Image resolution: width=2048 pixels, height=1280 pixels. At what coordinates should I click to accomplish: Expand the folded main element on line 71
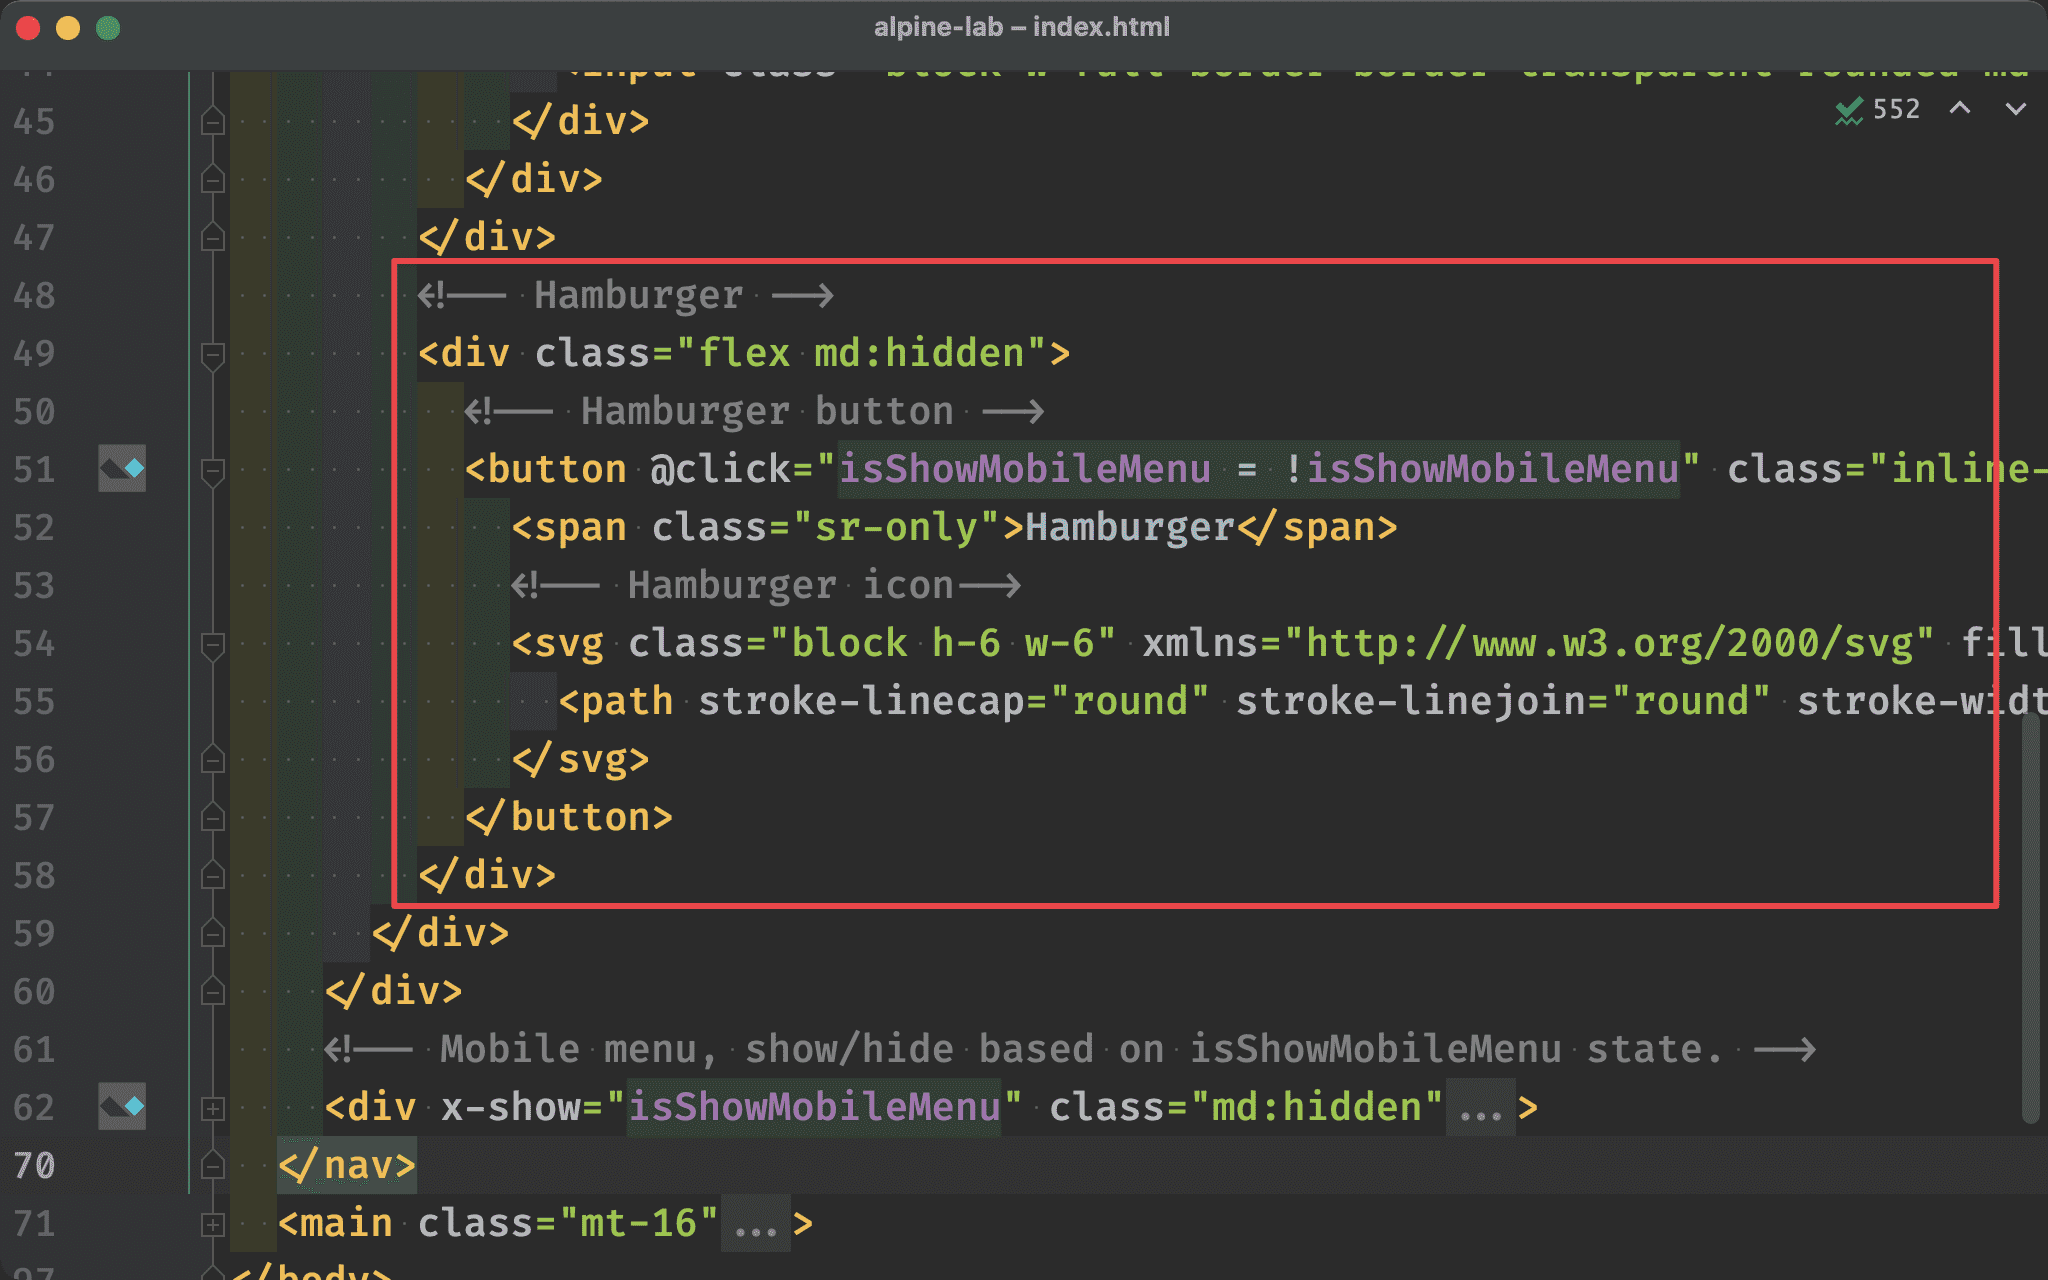[212, 1224]
